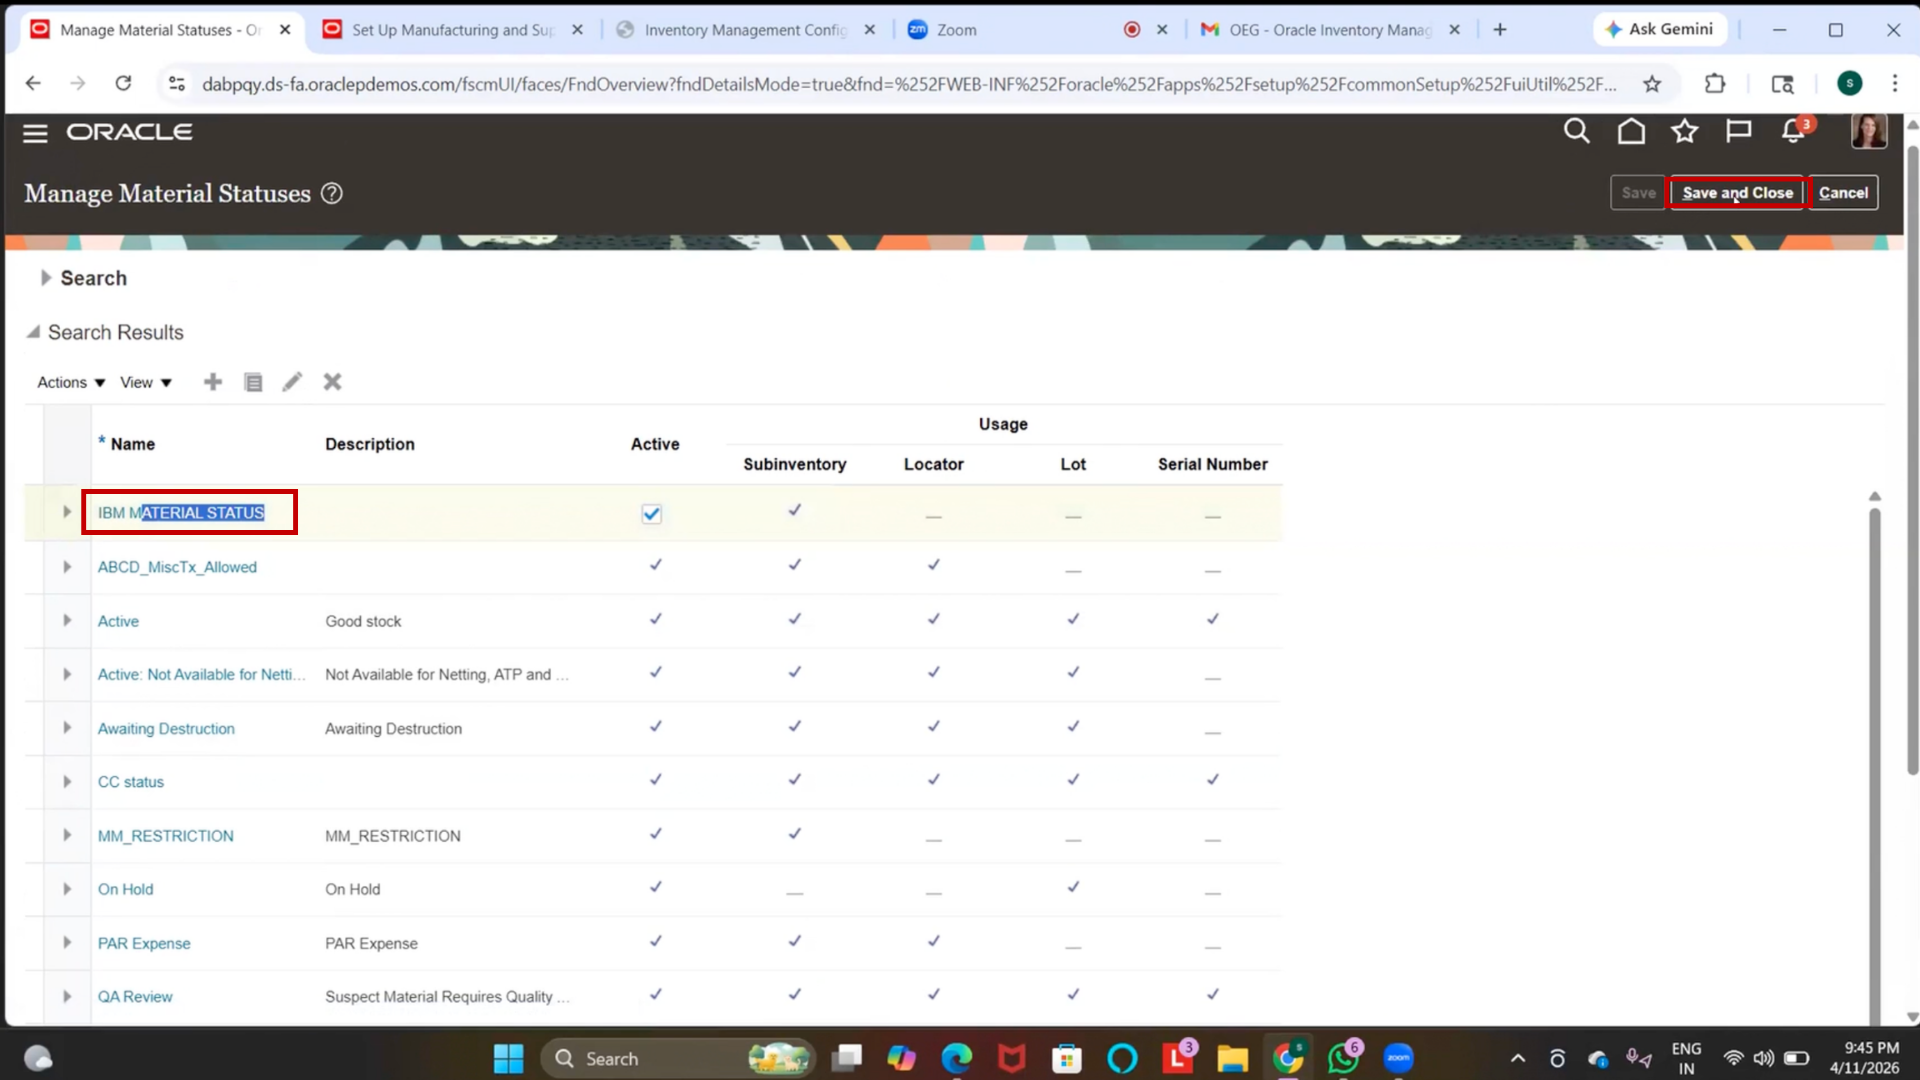The width and height of the screenshot is (1920, 1080).
Task: Click the pencil edit icon
Action: point(292,382)
